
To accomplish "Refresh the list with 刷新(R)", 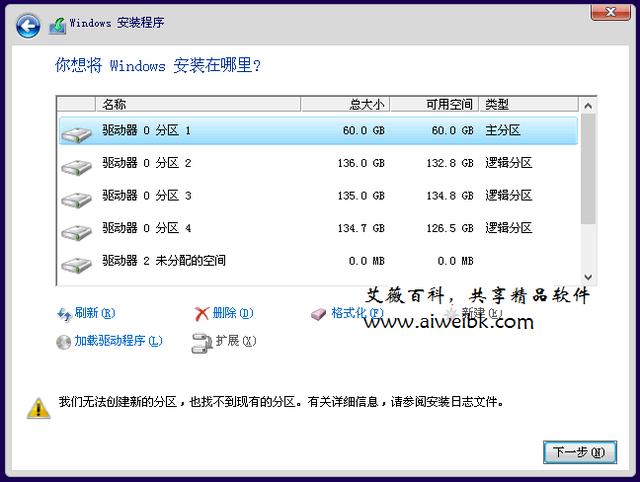I will click(95, 313).
